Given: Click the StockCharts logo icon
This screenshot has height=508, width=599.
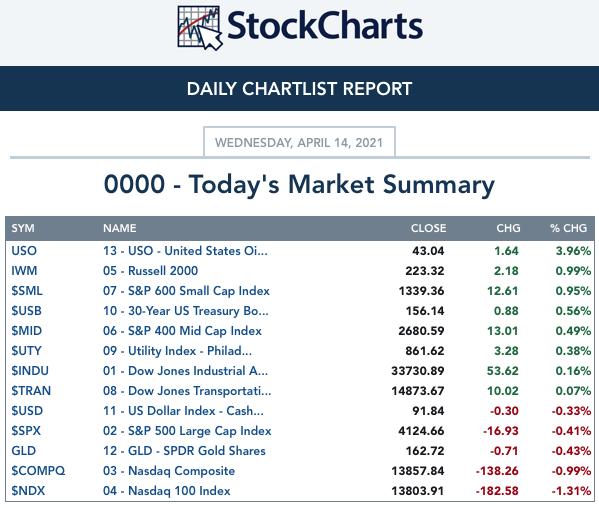Looking at the screenshot, I should [x=199, y=28].
